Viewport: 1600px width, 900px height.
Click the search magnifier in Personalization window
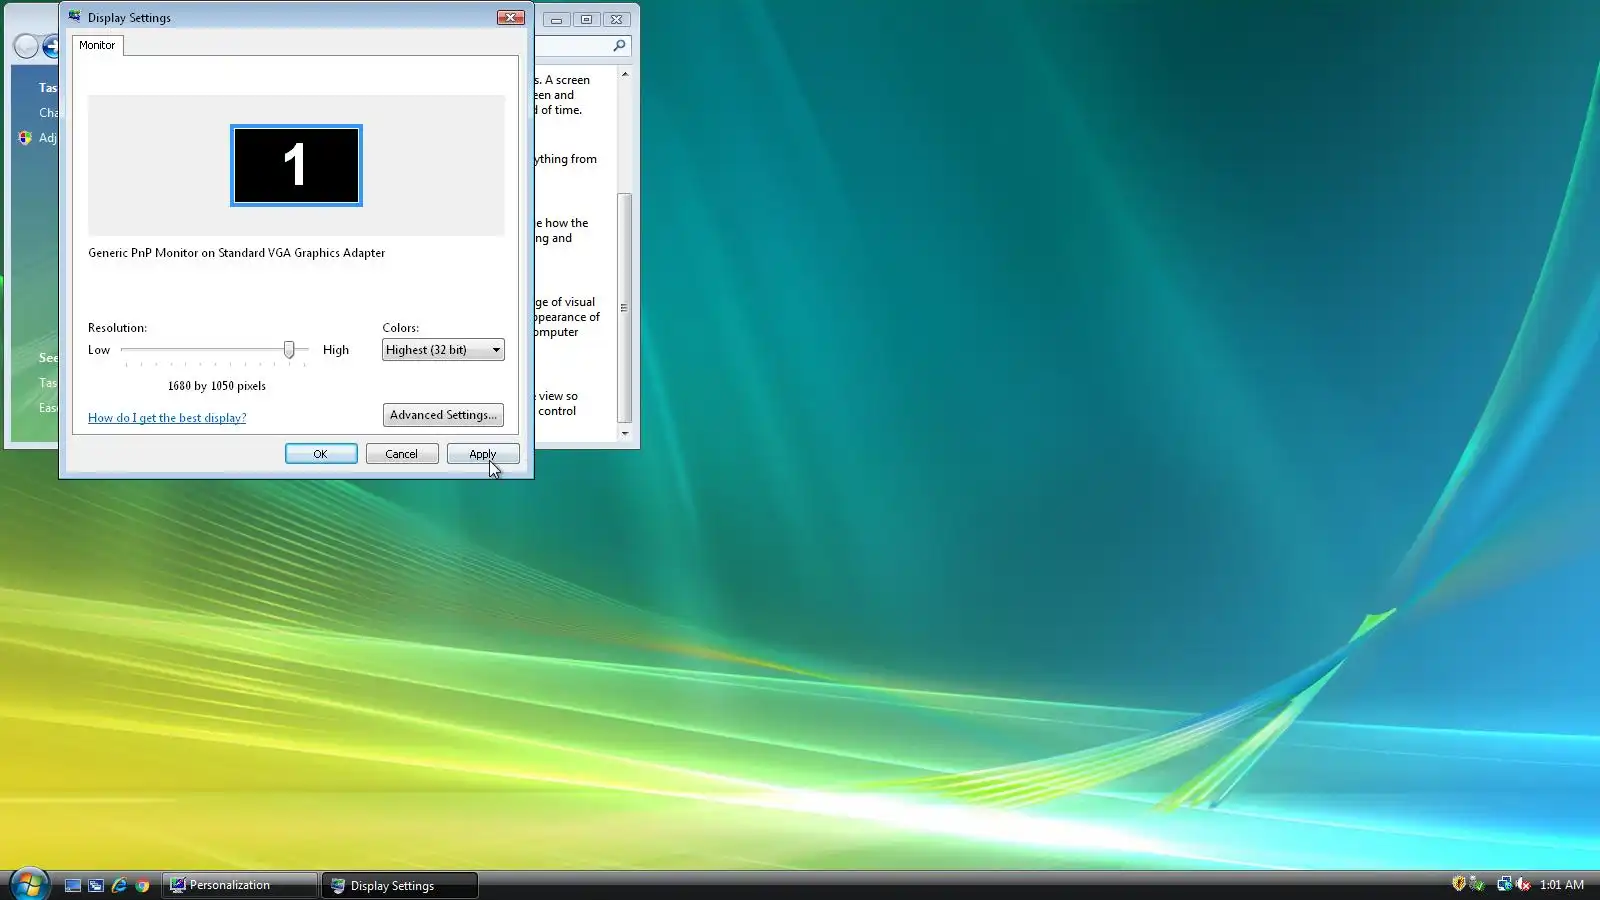(x=619, y=45)
